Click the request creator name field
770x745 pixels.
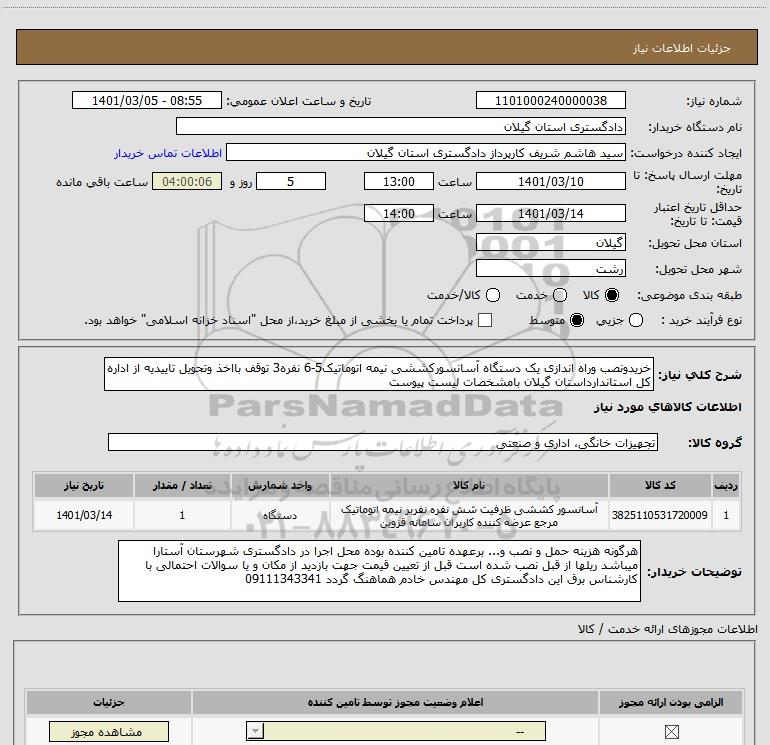click(426, 152)
